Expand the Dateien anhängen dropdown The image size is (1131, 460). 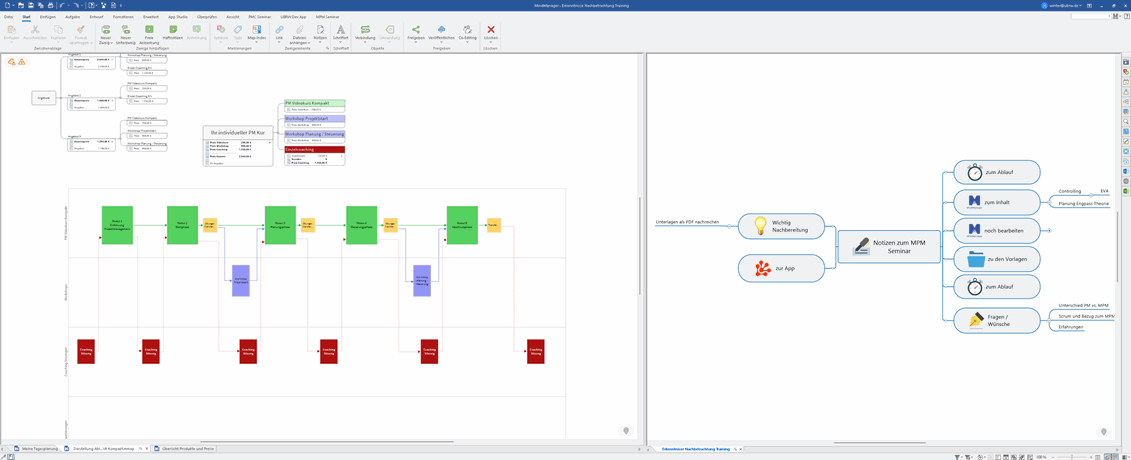coord(299,38)
